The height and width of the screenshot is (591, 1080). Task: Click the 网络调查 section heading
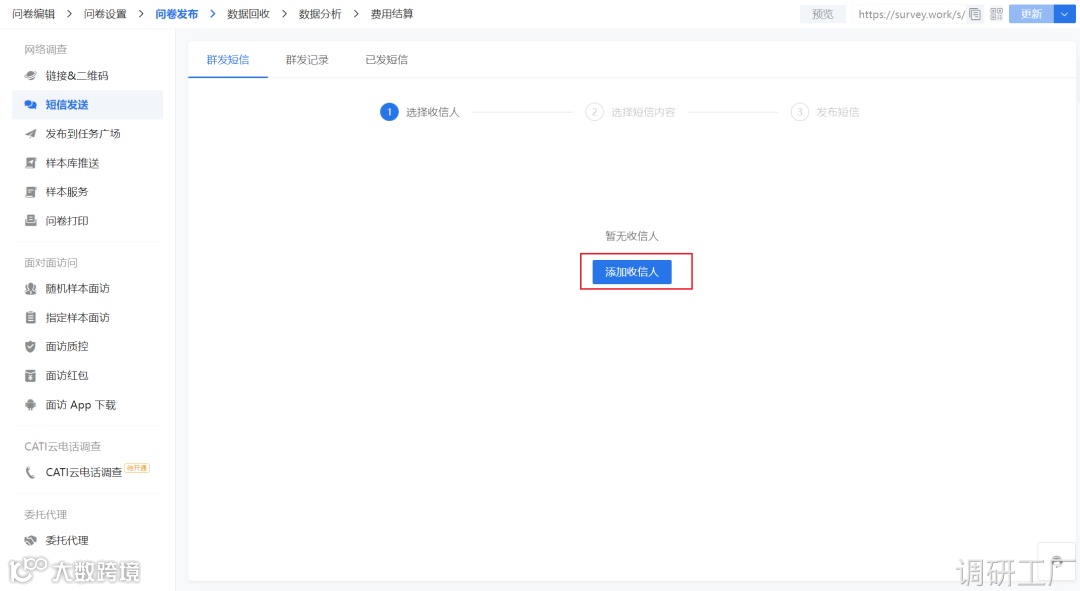click(45, 50)
